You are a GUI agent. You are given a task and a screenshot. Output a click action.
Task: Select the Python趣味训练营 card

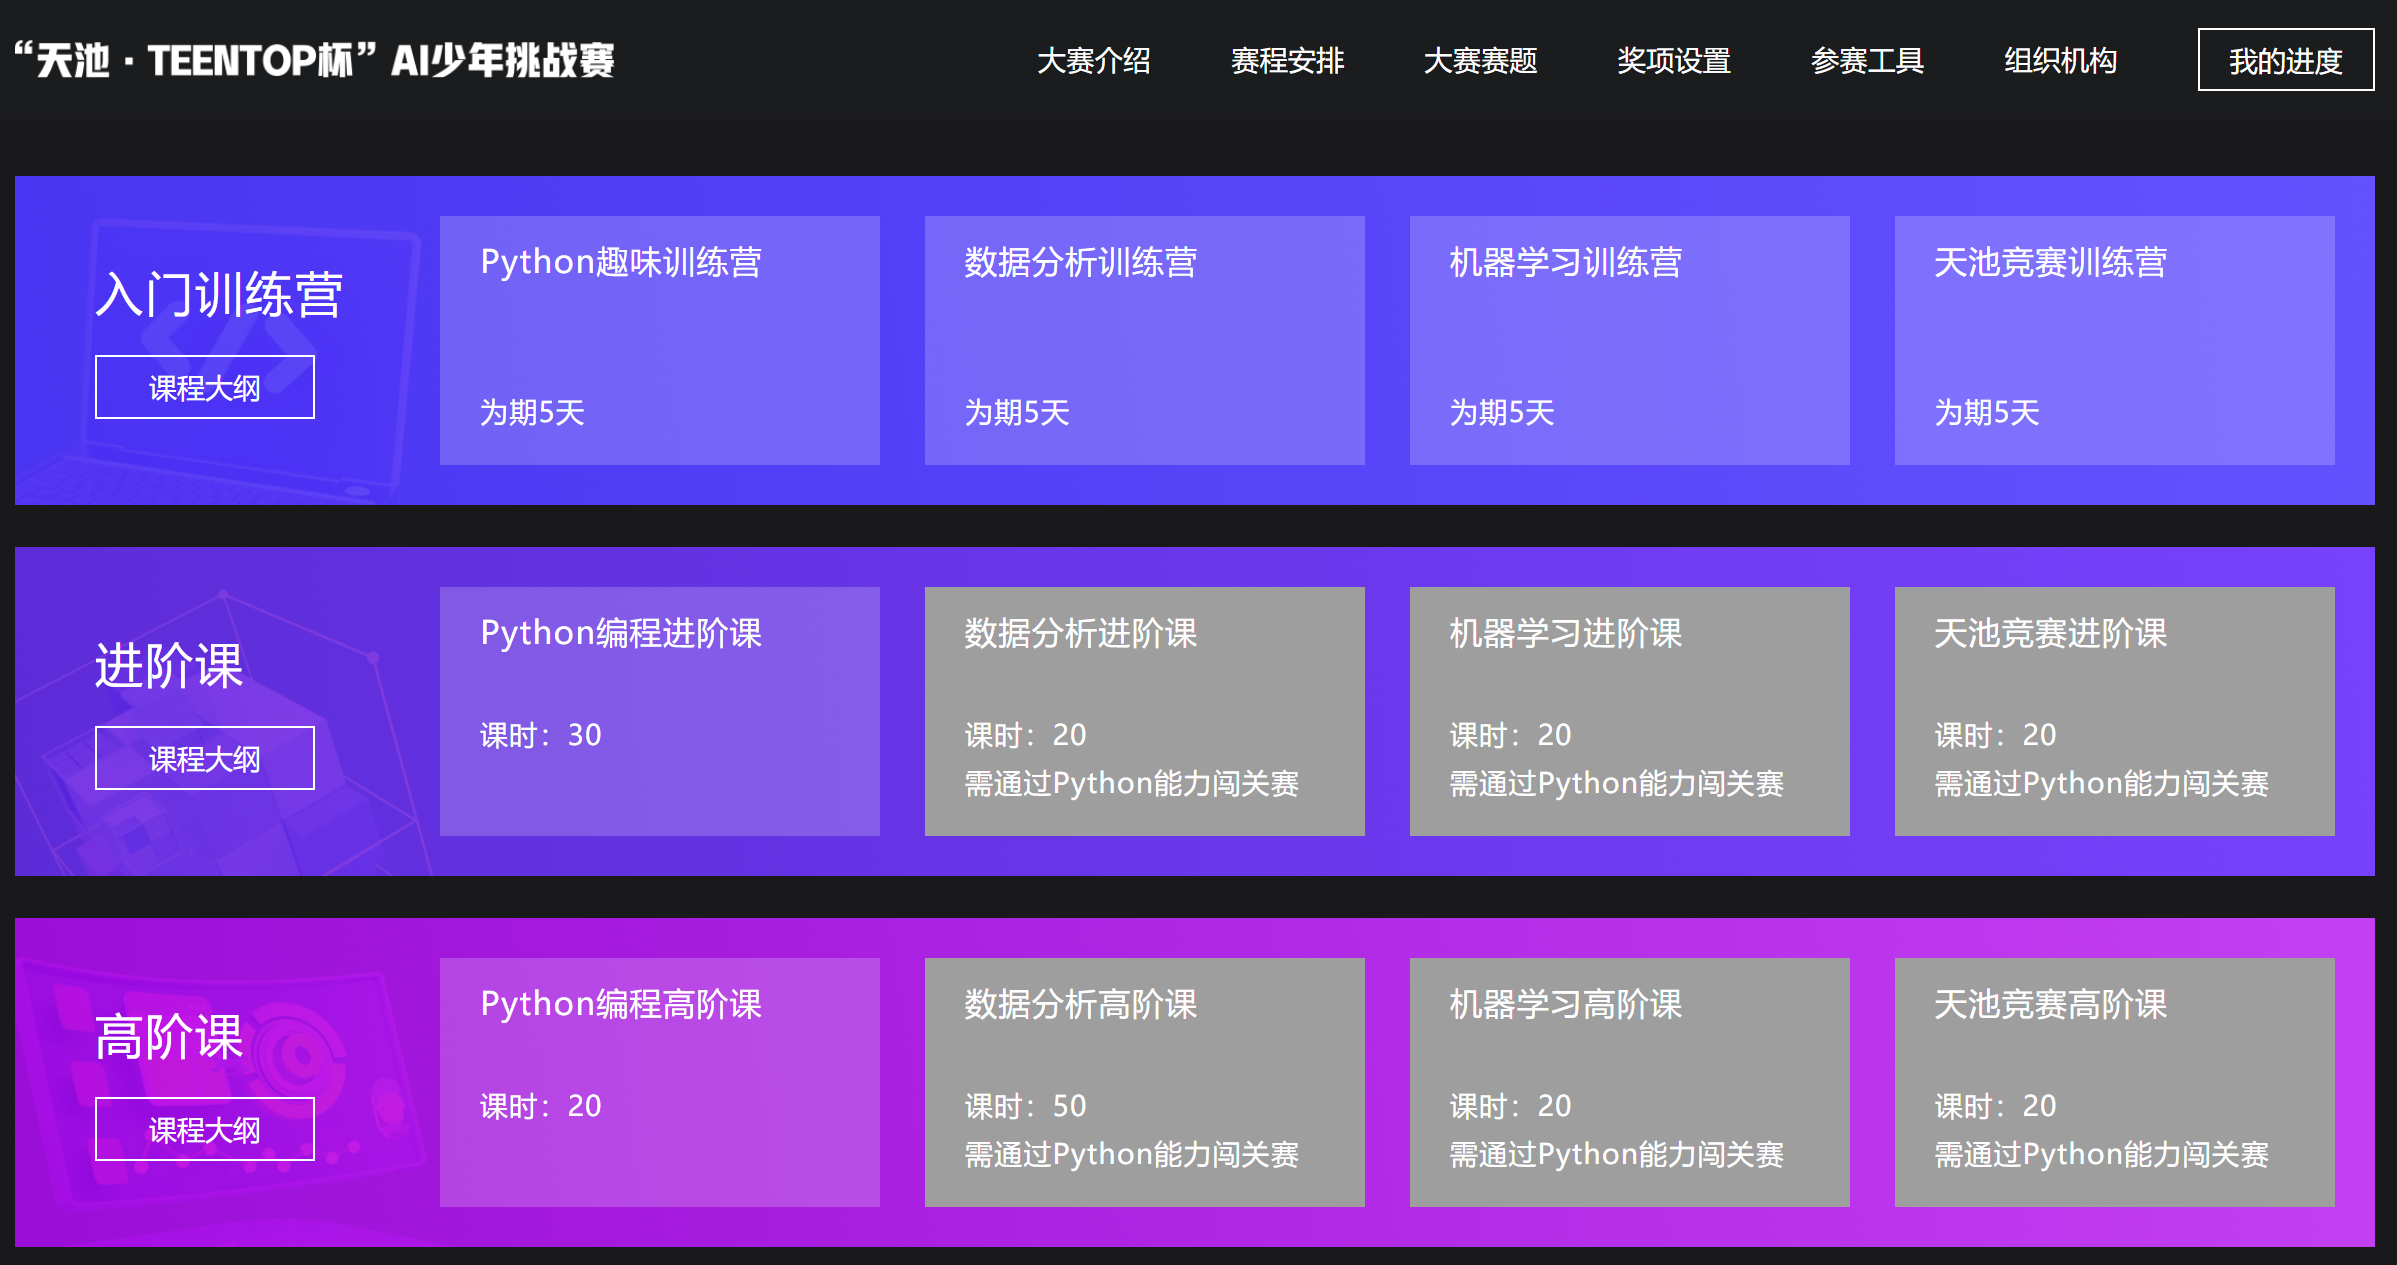(660, 340)
